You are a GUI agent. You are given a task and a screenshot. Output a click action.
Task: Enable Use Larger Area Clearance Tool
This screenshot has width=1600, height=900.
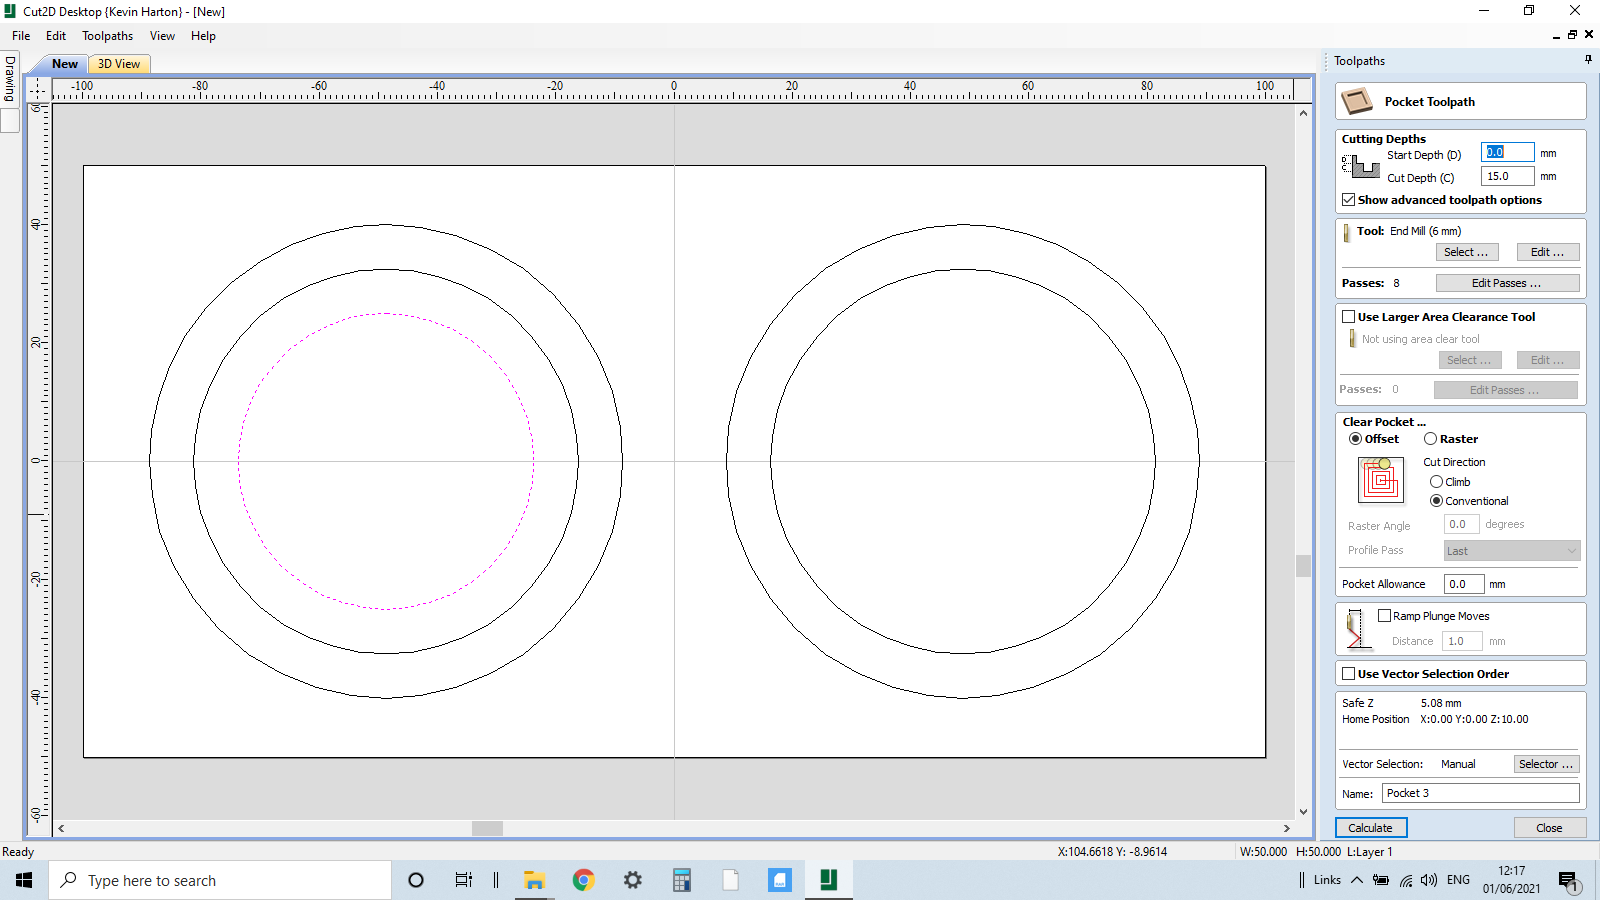point(1348,317)
